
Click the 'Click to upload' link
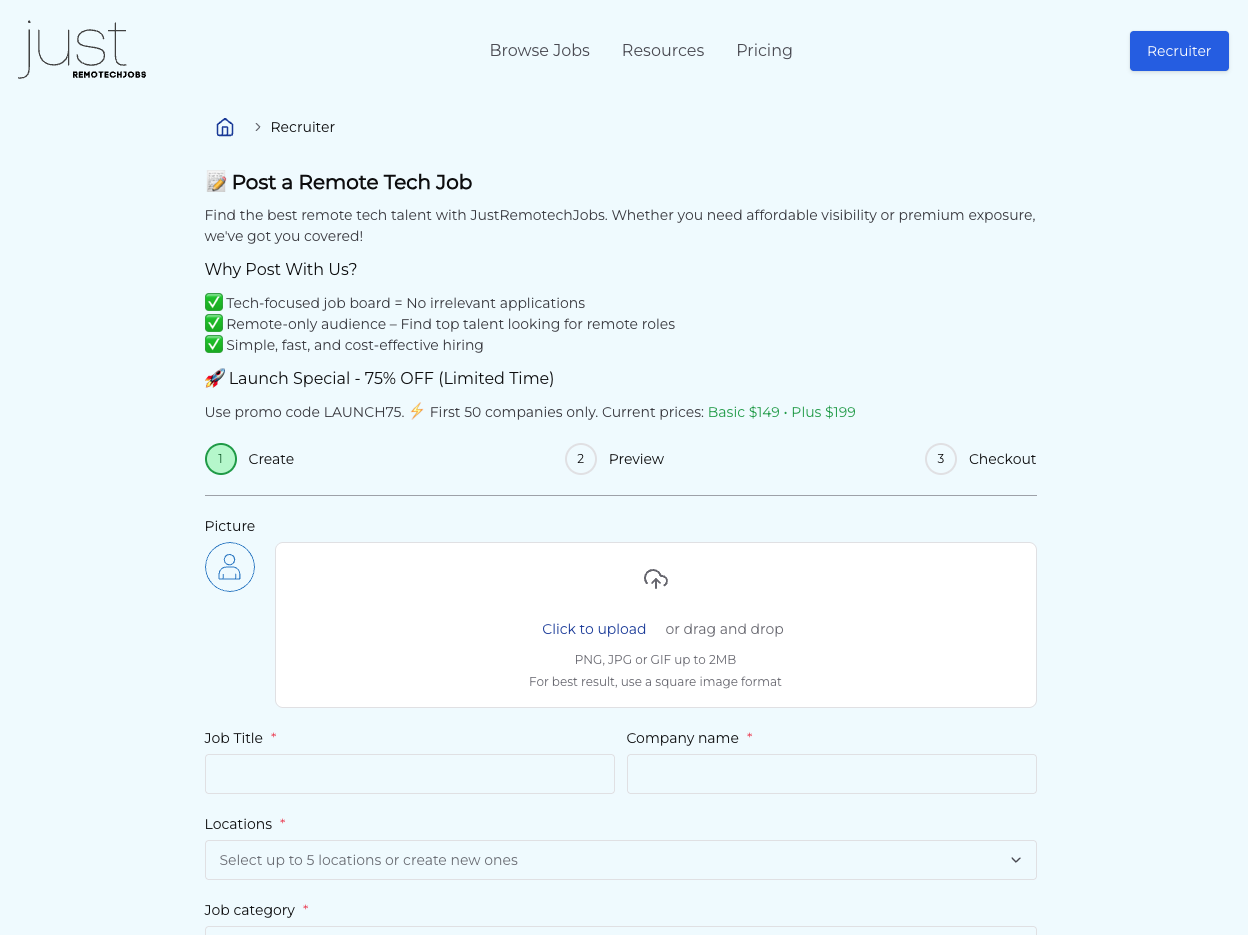pyautogui.click(x=594, y=629)
